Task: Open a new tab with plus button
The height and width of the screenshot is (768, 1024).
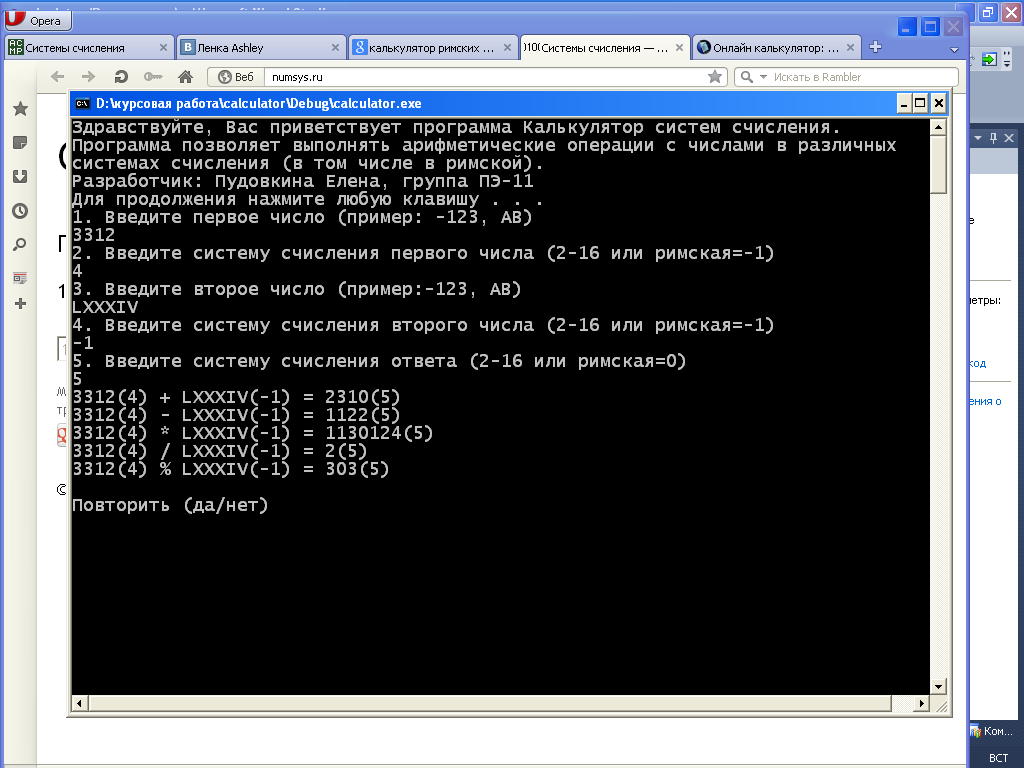Action: (876, 47)
